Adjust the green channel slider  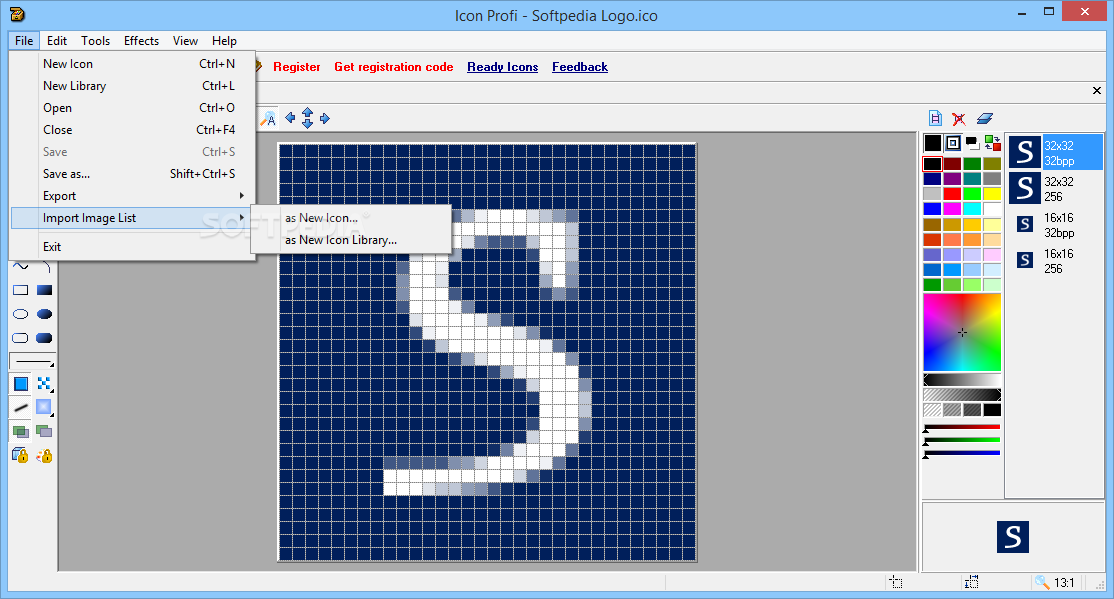click(962, 441)
